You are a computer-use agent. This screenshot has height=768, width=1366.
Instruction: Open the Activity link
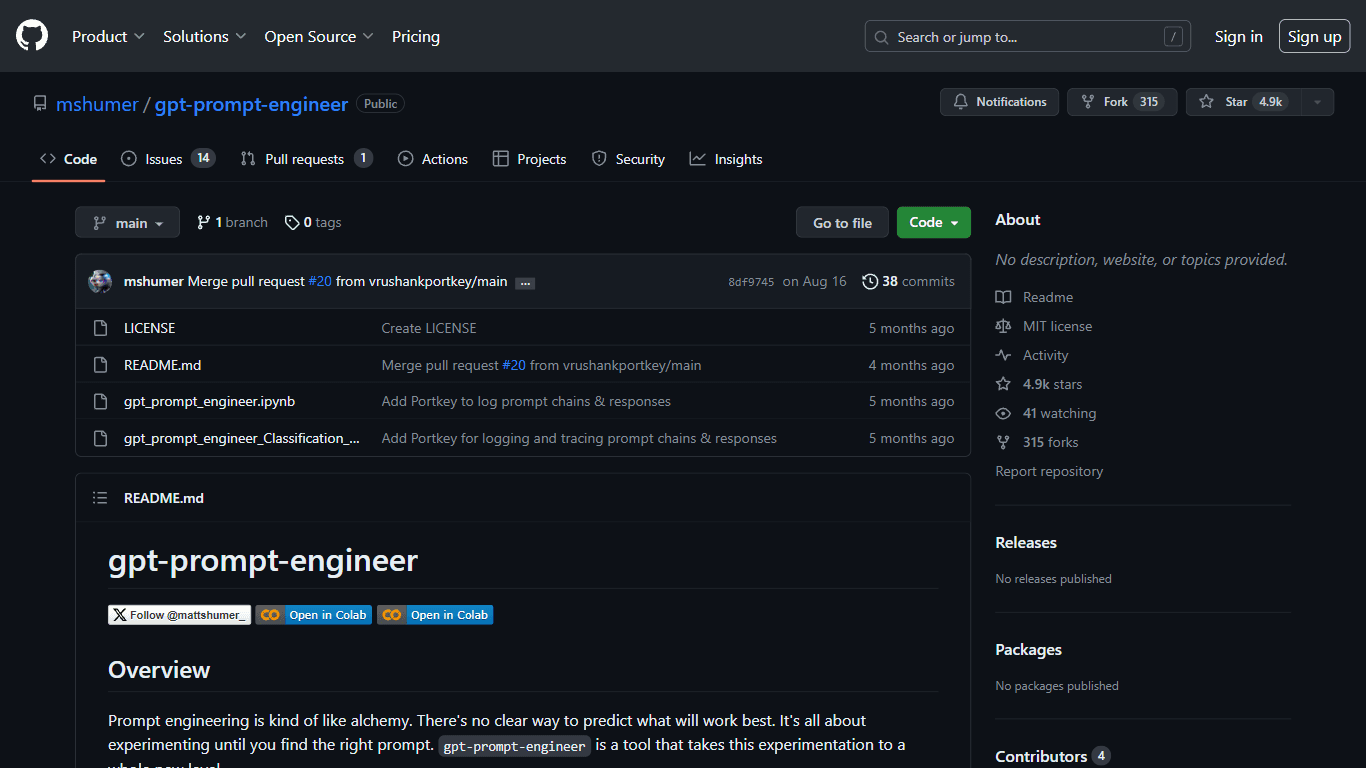[x=1032, y=355]
